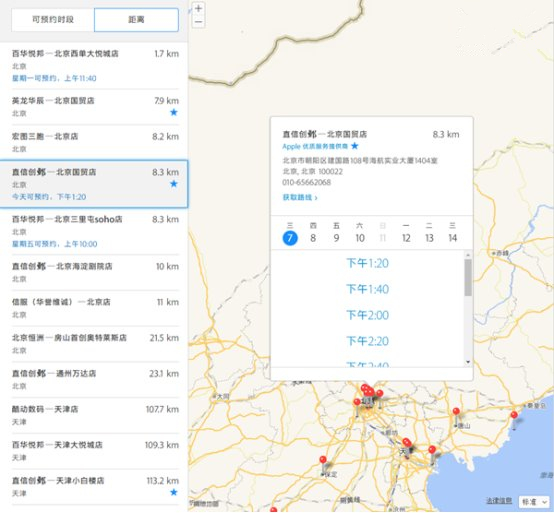Click the 法律信息 link on map
This screenshot has height=513, width=554.
click(x=499, y=501)
